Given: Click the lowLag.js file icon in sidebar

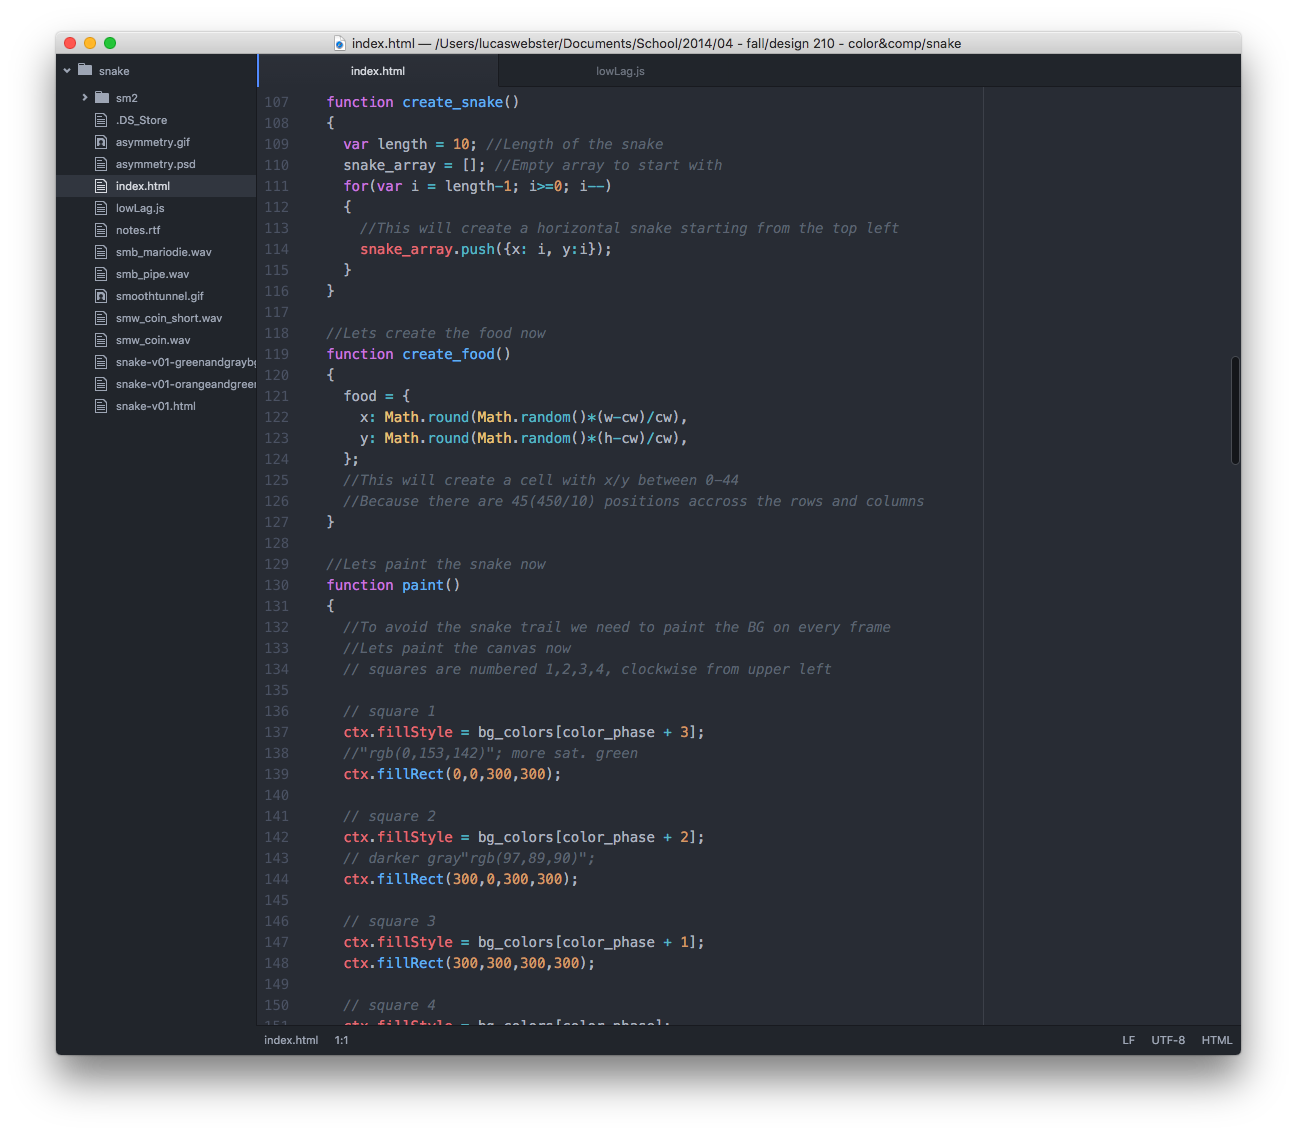Looking at the screenshot, I should click(101, 208).
